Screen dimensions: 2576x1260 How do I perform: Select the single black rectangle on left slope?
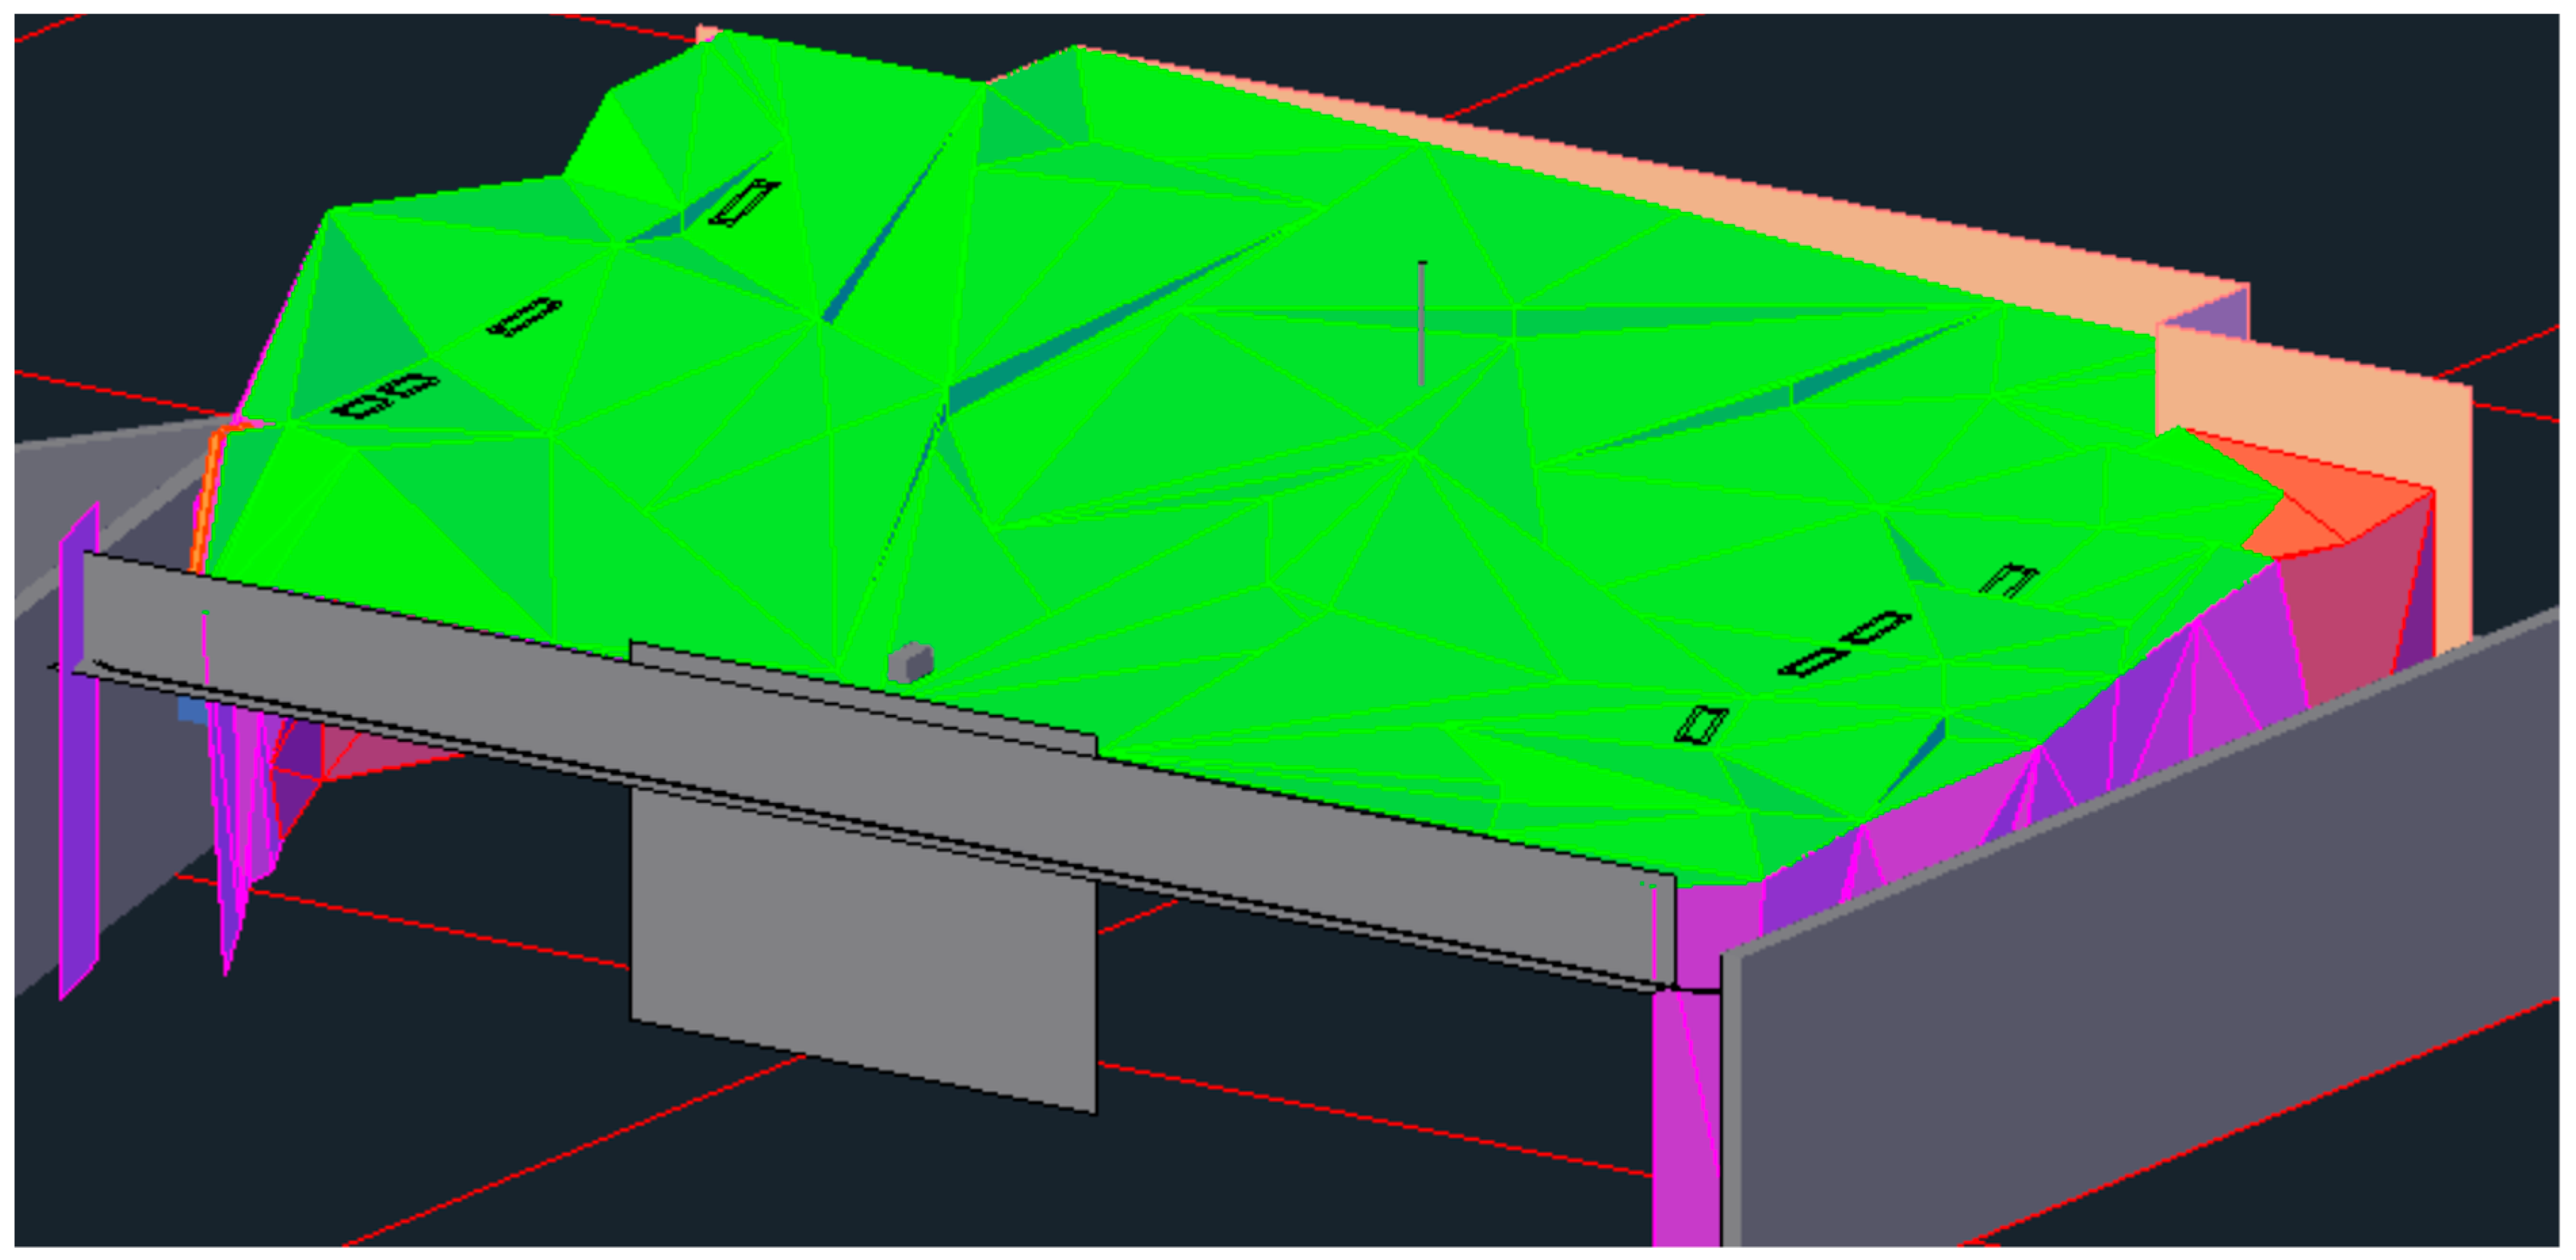tap(524, 317)
